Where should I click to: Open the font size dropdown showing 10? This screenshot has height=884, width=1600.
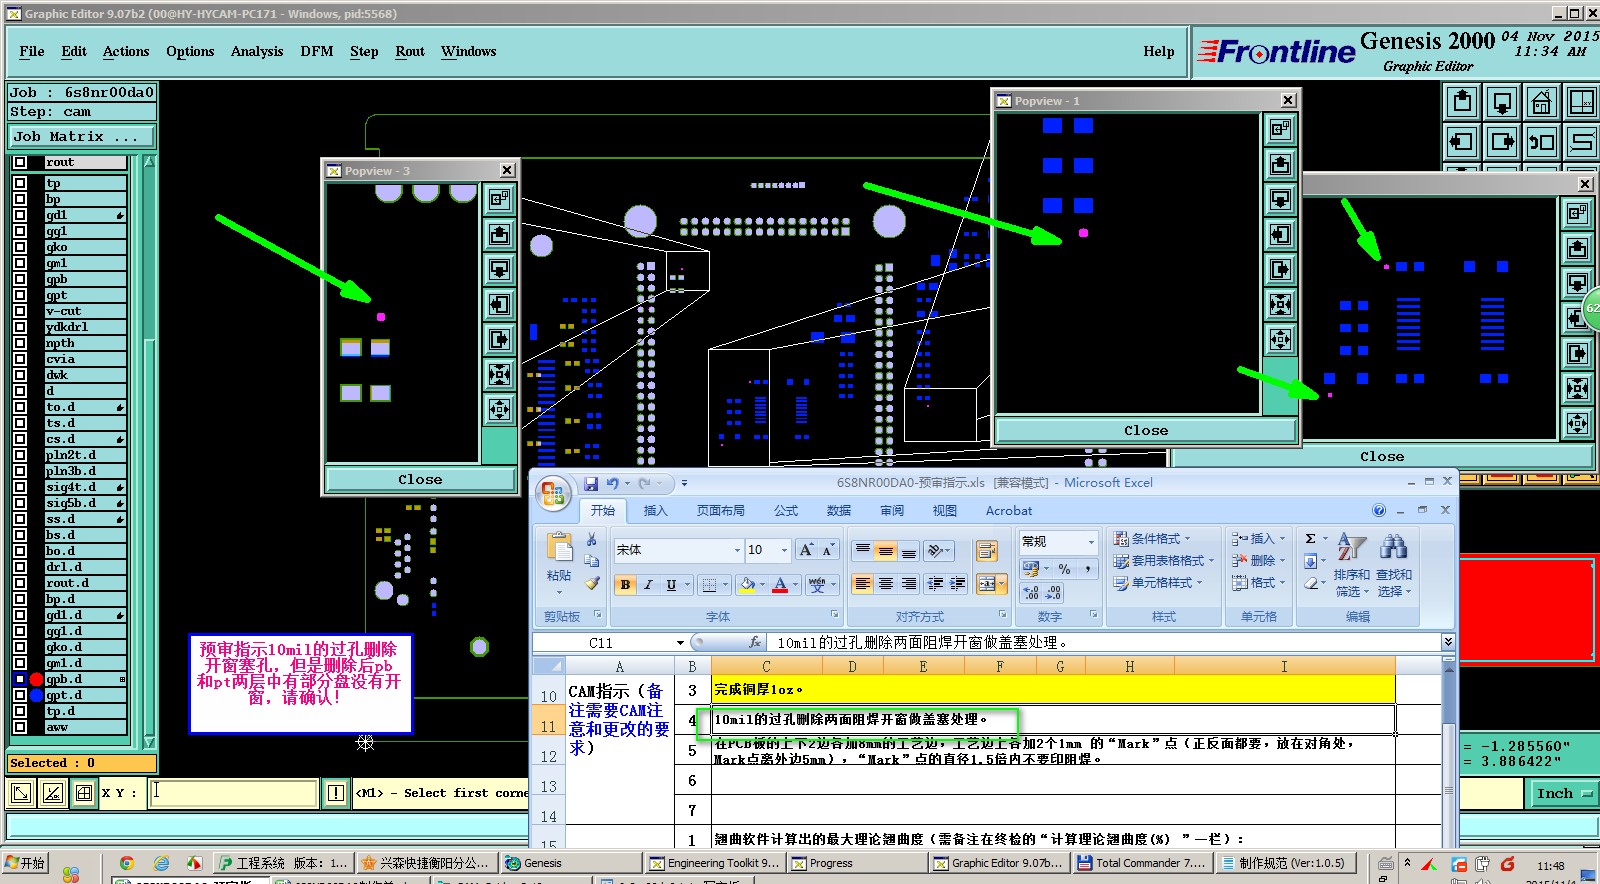click(784, 550)
